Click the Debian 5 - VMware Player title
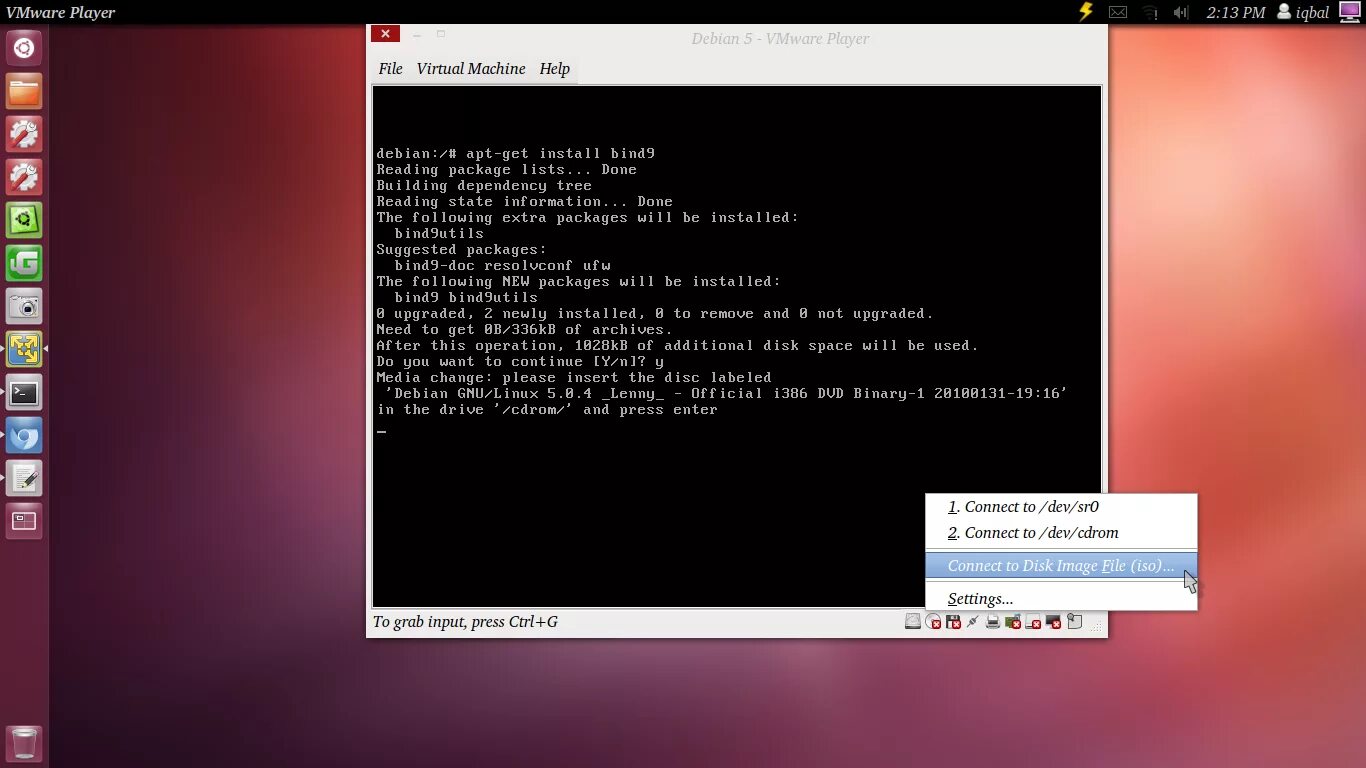Image resolution: width=1366 pixels, height=768 pixels. [780, 39]
